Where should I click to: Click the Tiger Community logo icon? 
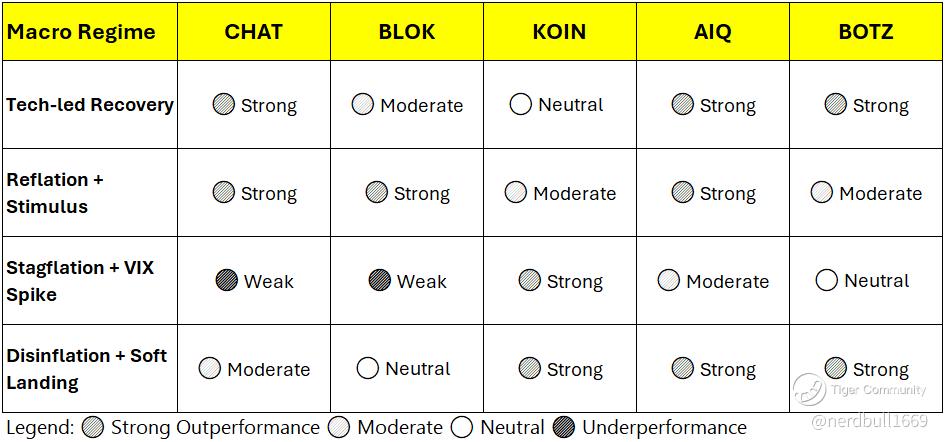coord(808,389)
